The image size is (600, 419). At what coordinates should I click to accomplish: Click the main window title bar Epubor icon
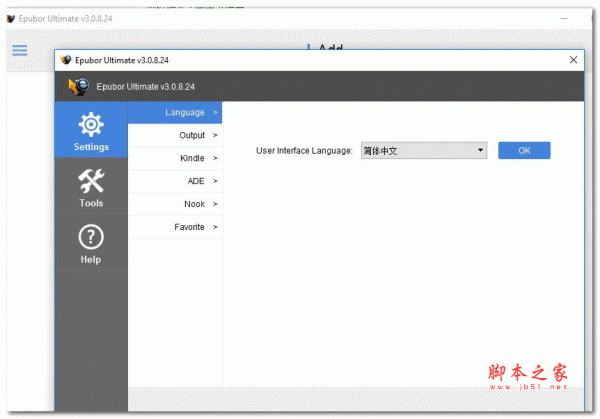click(x=11, y=18)
